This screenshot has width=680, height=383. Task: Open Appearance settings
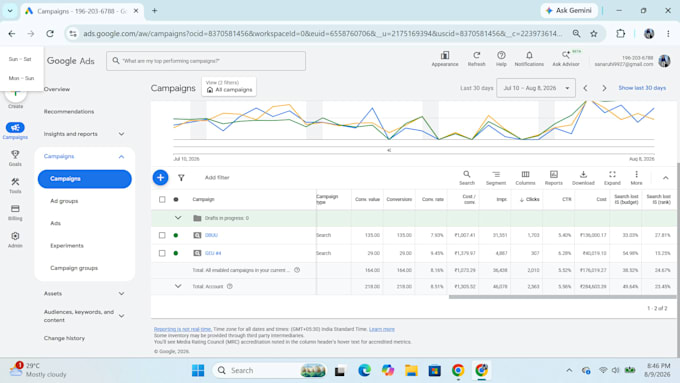445,59
